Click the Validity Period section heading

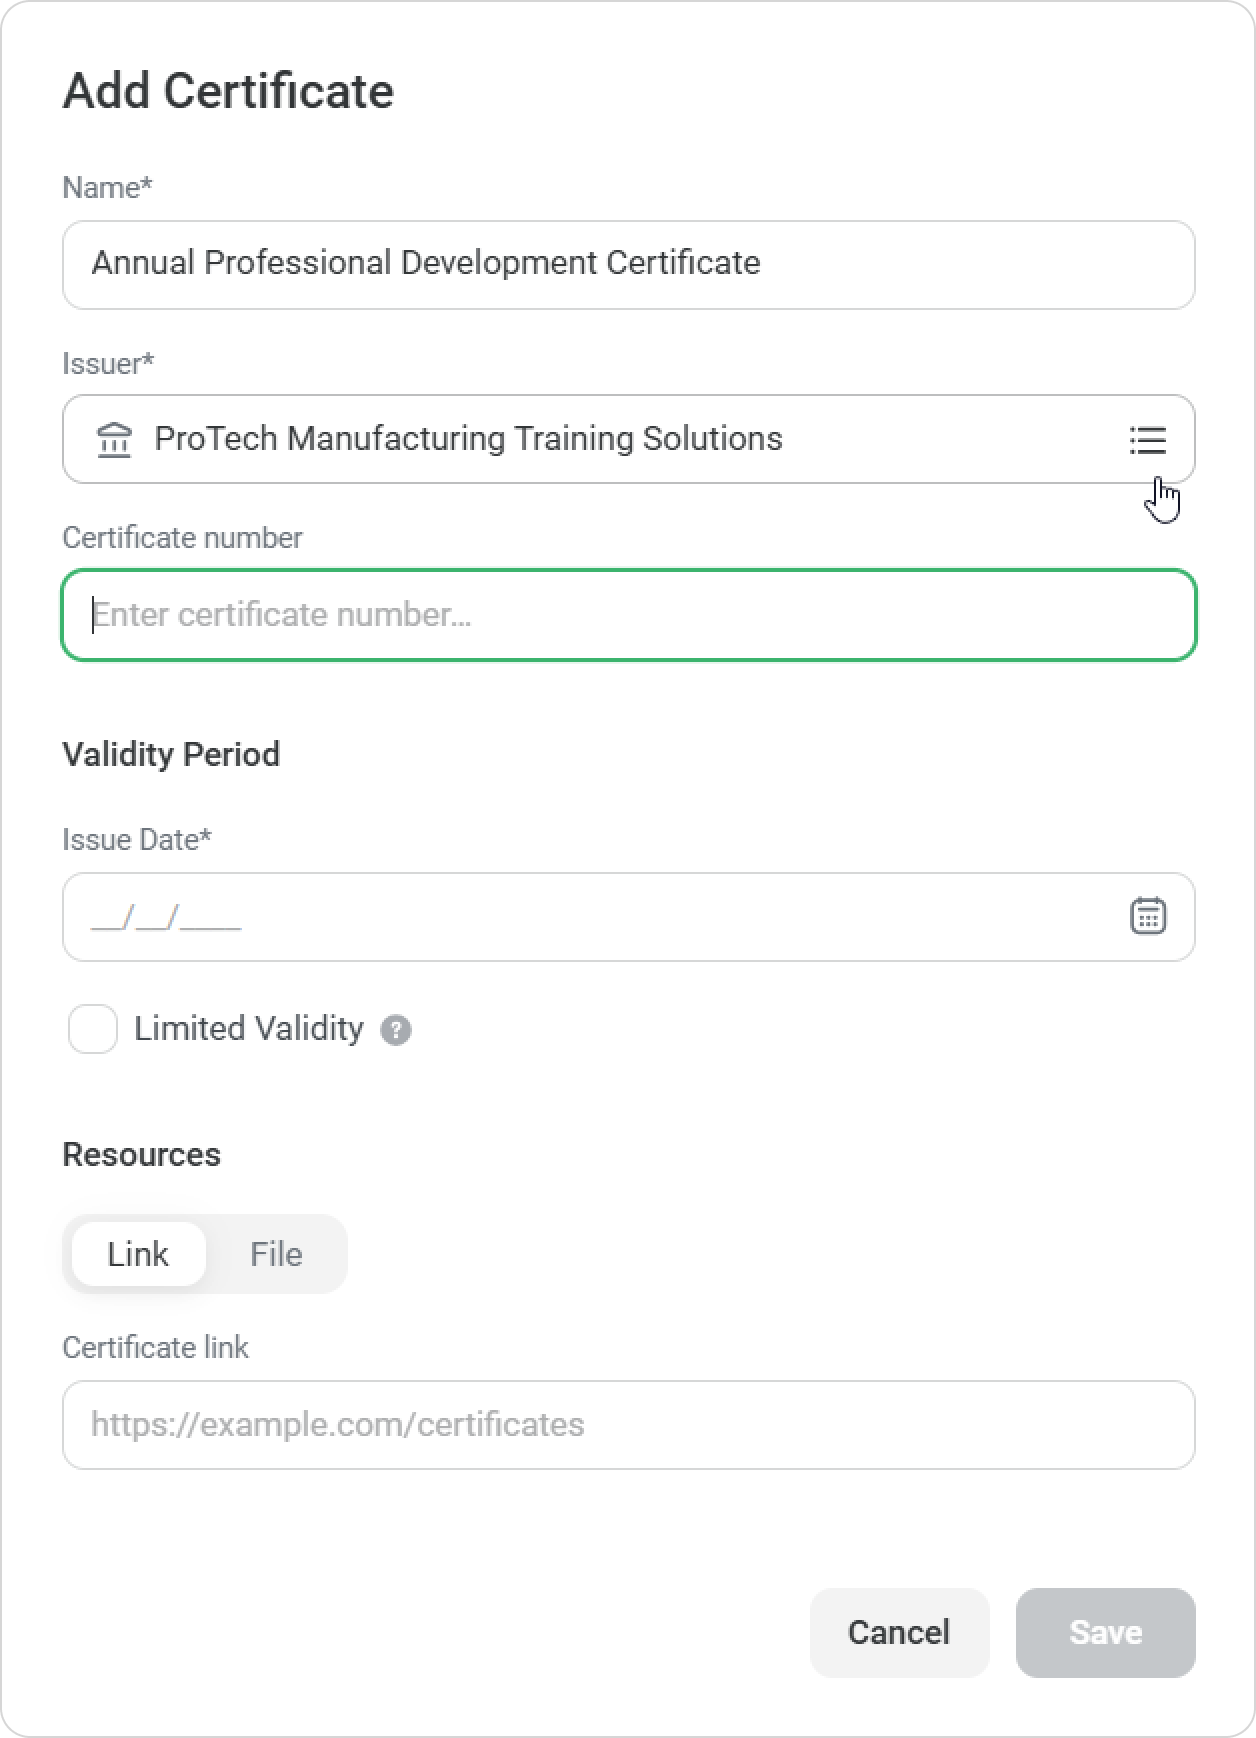[171, 754]
